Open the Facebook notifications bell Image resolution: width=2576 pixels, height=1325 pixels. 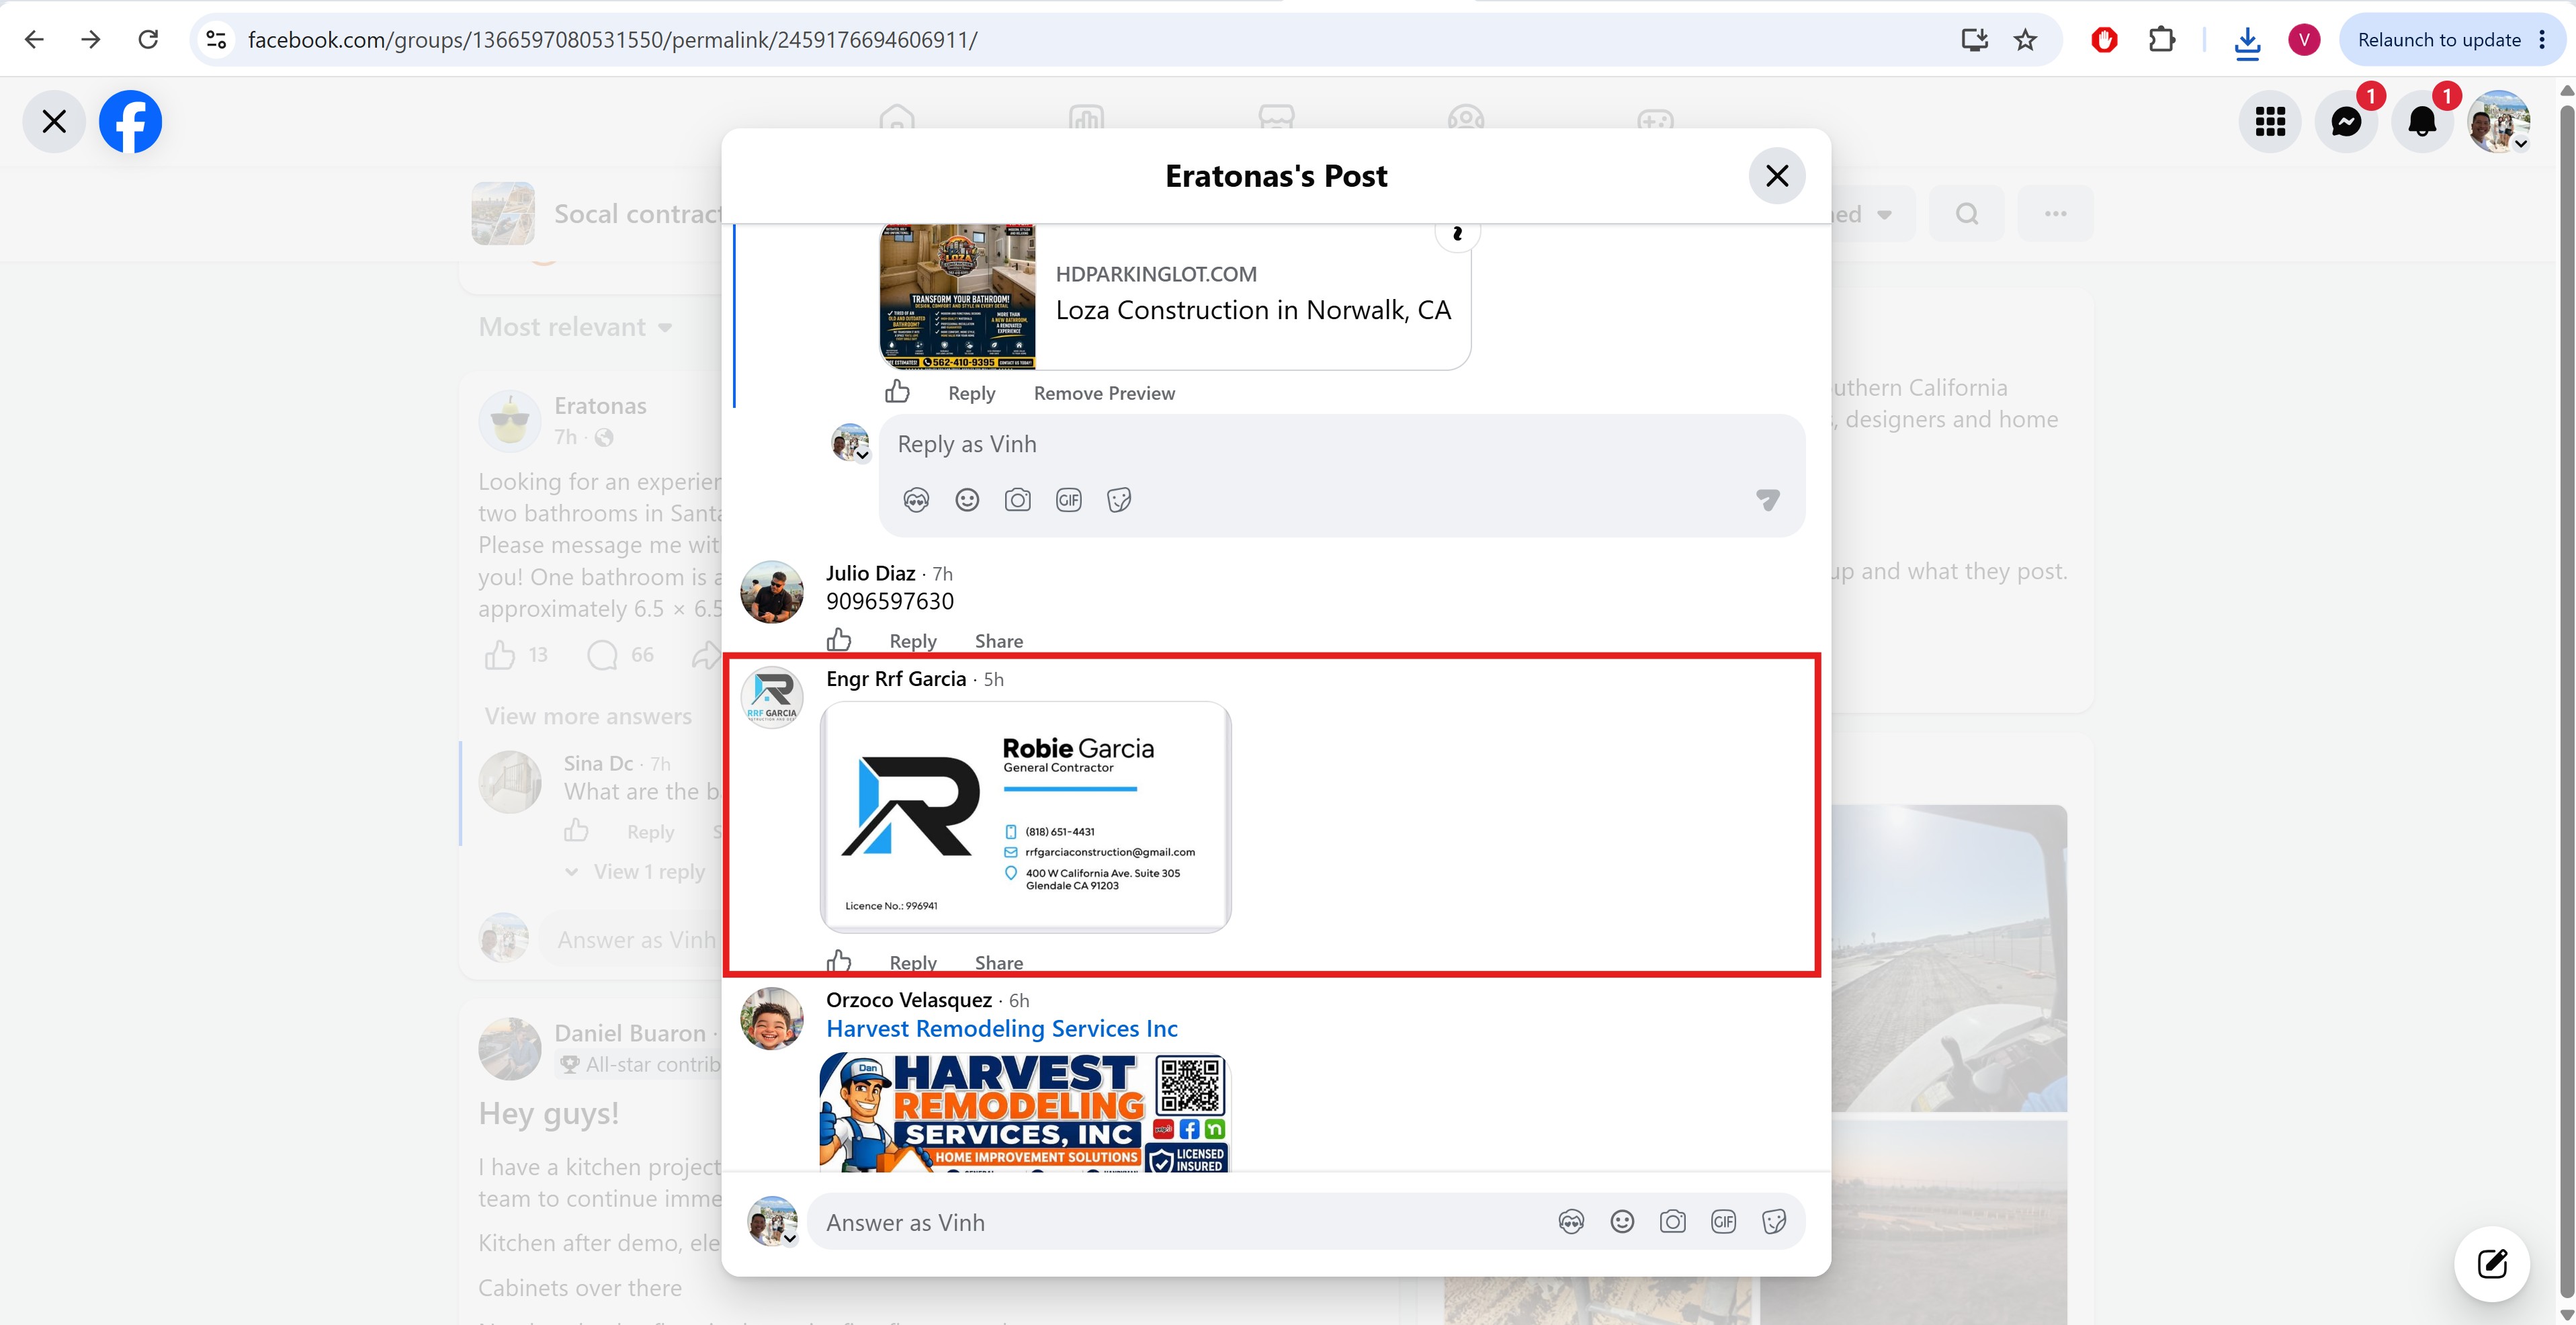2422,122
